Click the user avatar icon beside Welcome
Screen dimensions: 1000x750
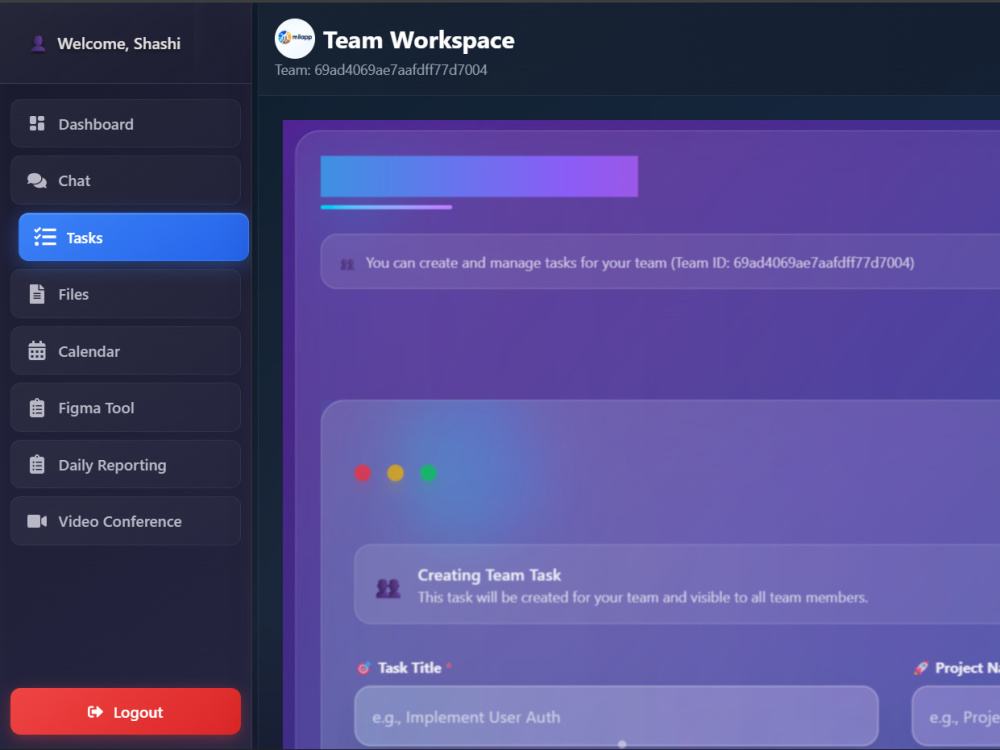point(38,43)
